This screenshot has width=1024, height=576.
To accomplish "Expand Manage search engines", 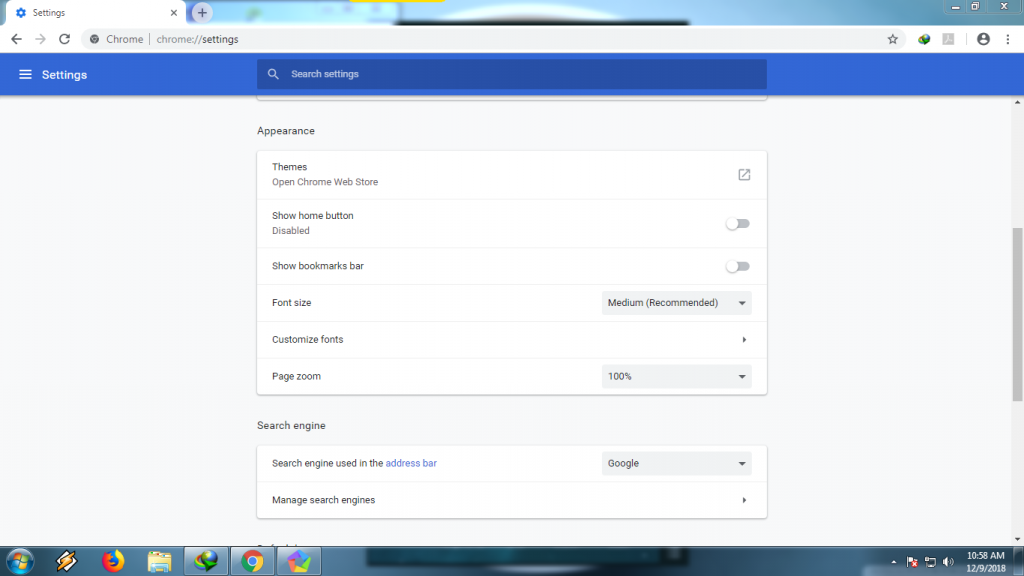I will (x=744, y=500).
